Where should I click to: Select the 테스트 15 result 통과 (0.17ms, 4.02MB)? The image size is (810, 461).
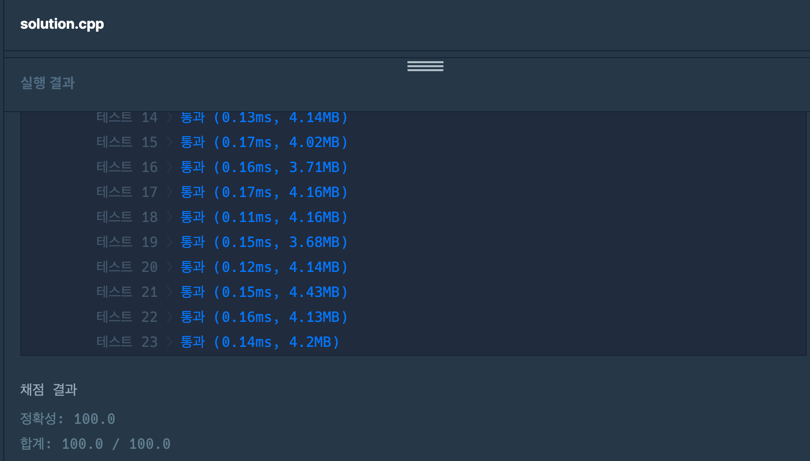(x=264, y=143)
